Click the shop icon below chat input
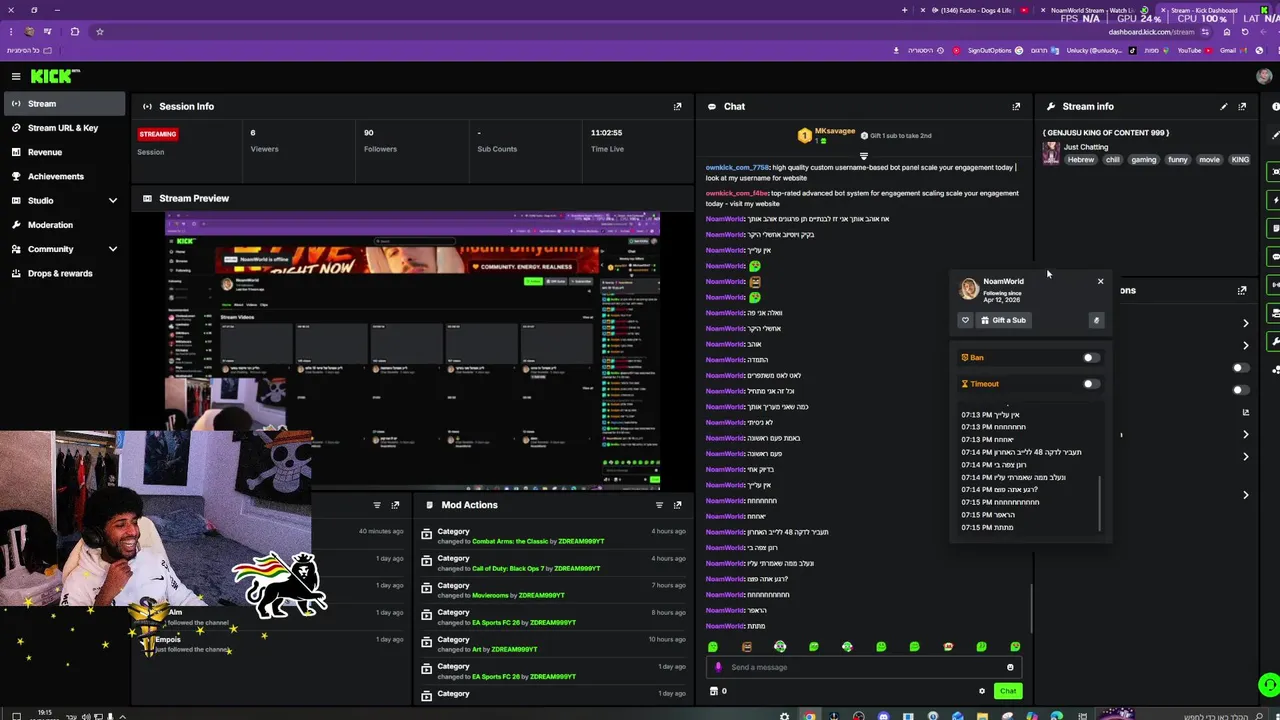The image size is (1280, 720). point(713,691)
